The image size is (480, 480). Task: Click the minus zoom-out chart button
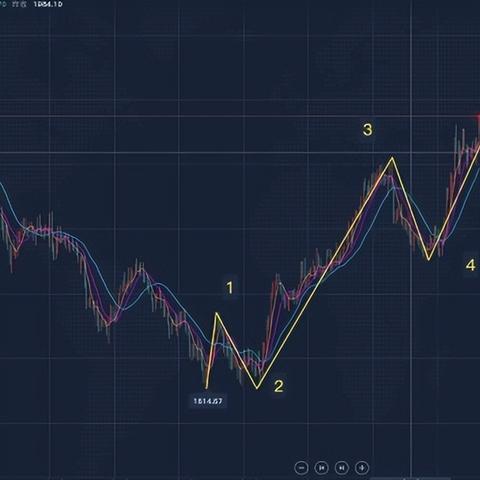[x=302, y=467]
